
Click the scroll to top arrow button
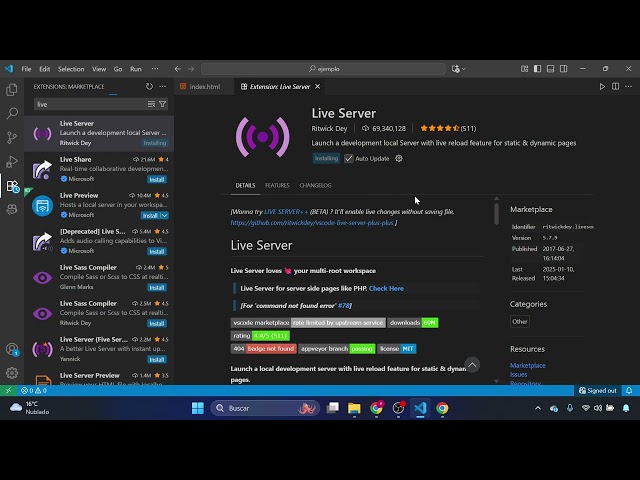pyautogui.click(x=472, y=364)
